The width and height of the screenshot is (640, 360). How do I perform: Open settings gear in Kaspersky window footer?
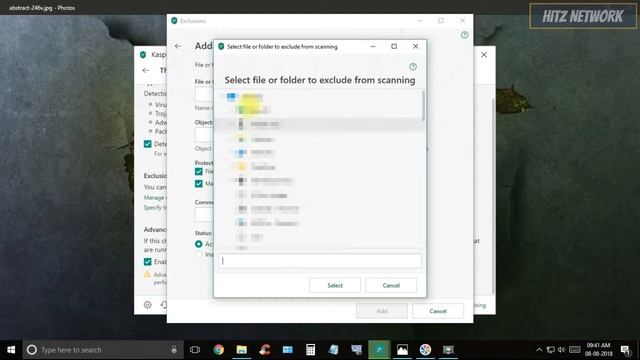(148, 305)
